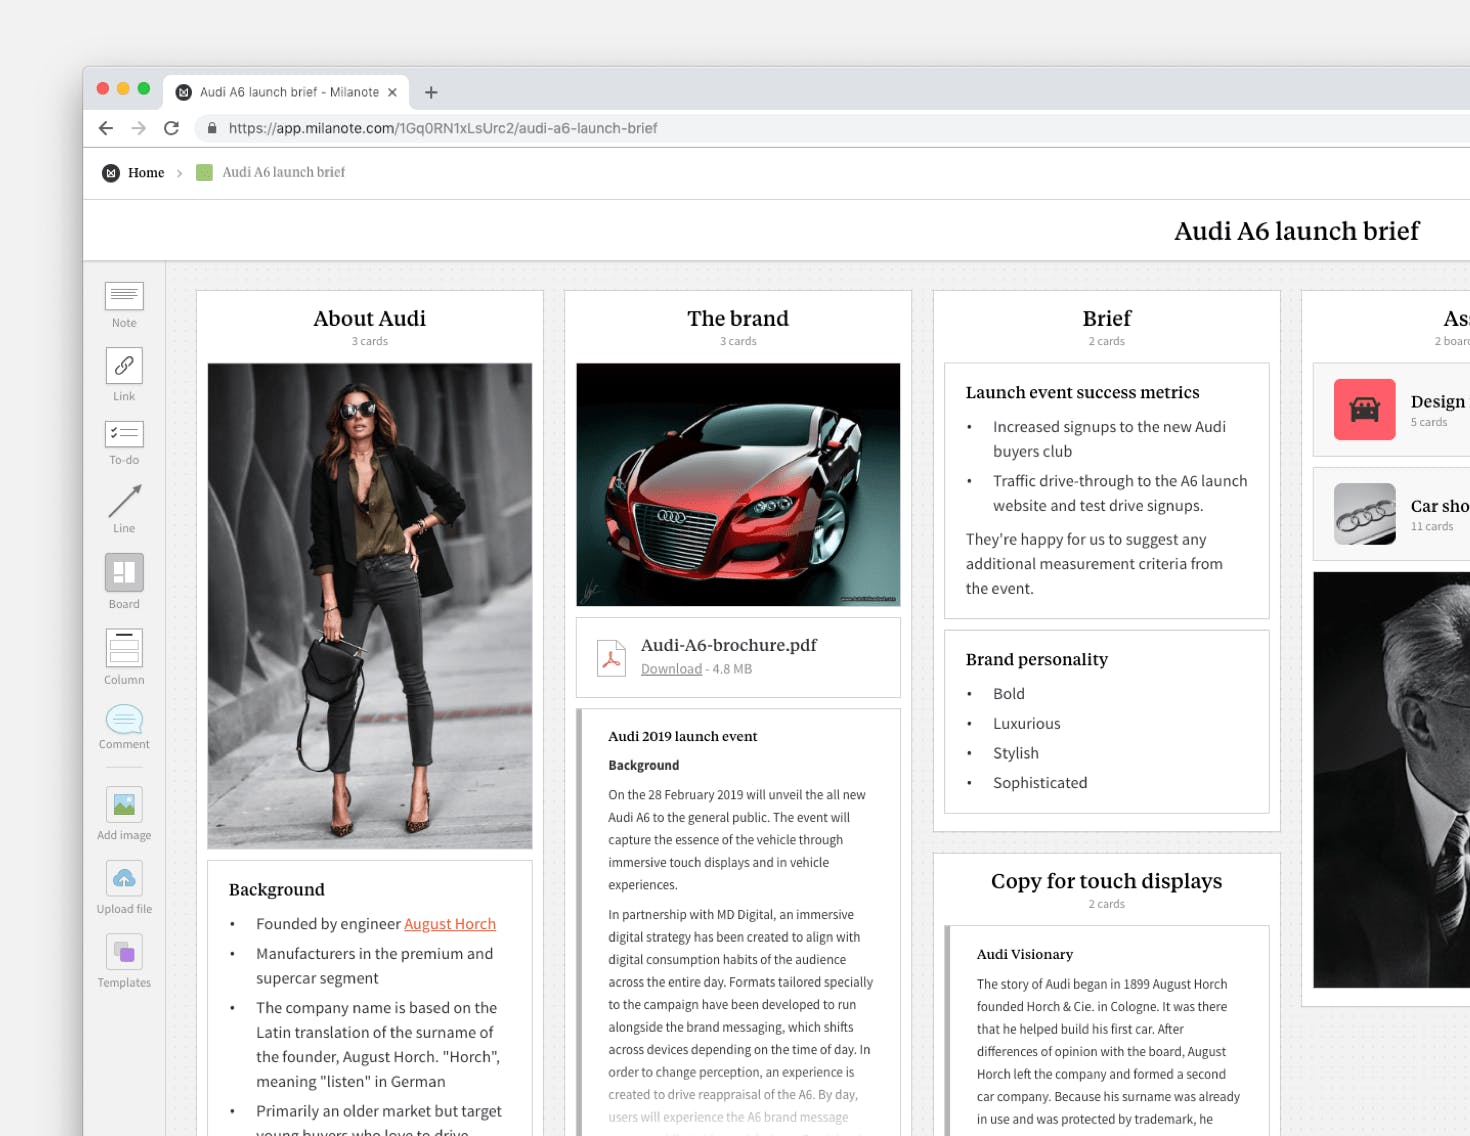Click Home in the breadcrumb

click(x=145, y=173)
